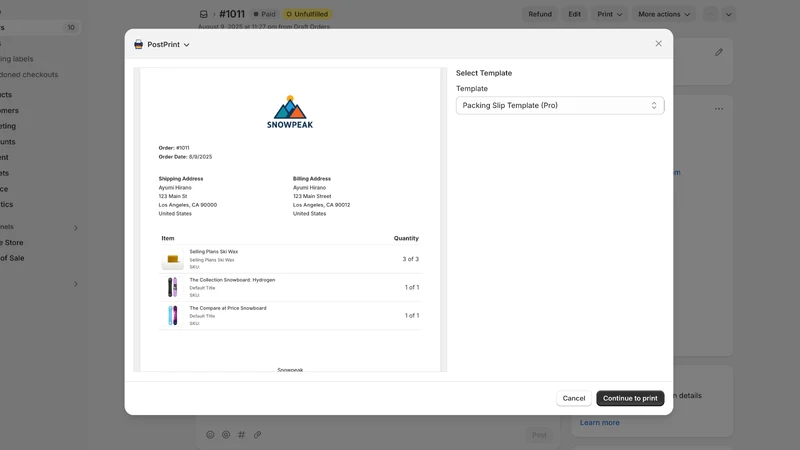This screenshot has width=800, height=450.
Task: Open the three-dot menu on right card
Action: (718, 109)
